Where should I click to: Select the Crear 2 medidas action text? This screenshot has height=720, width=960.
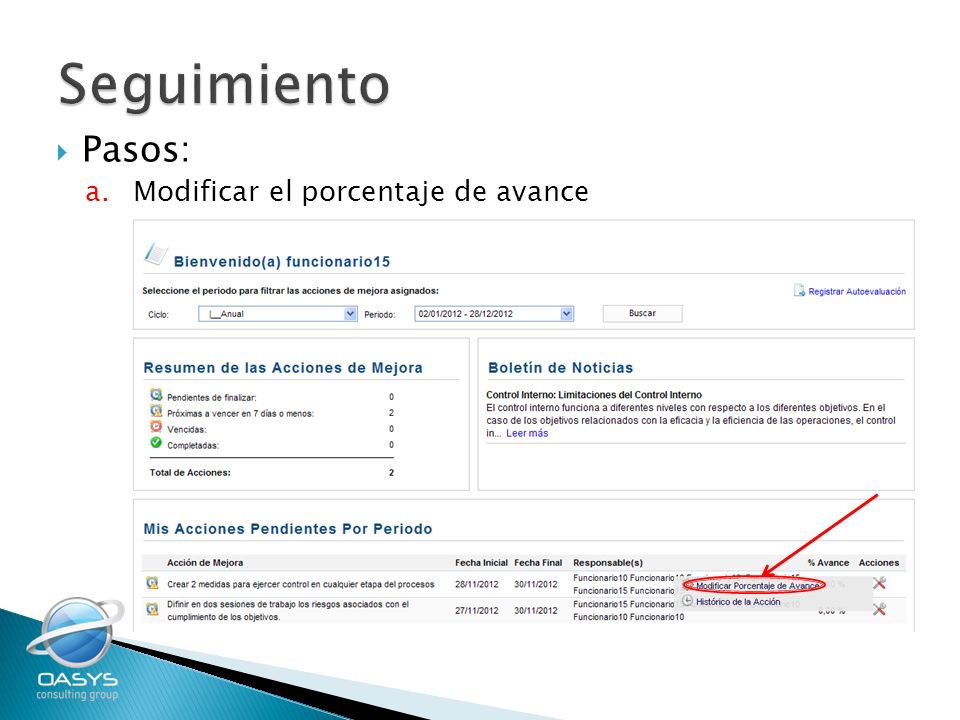(301, 585)
